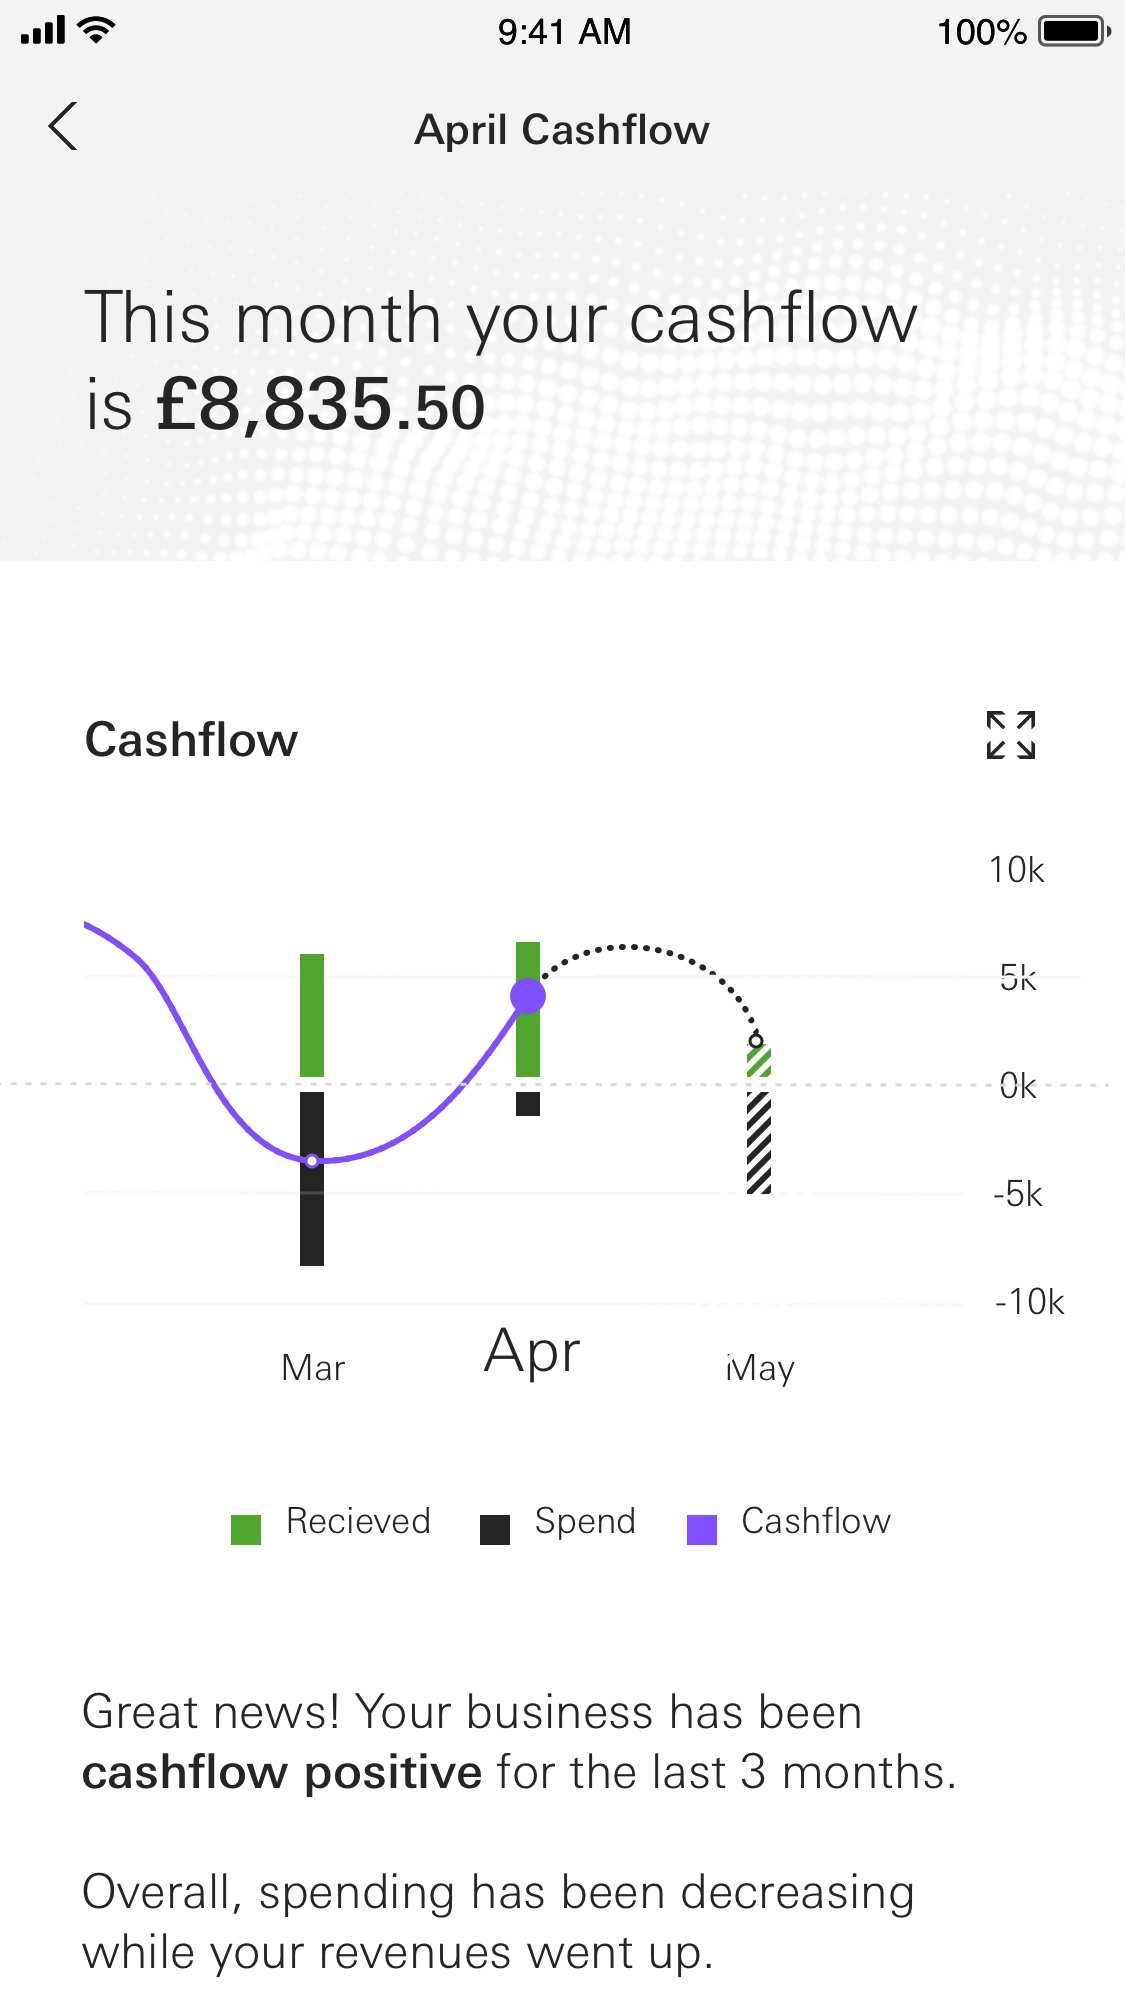Tap the battery indicator icon
Screen dimensions: 1125x2001
pyautogui.click(x=1073, y=31)
